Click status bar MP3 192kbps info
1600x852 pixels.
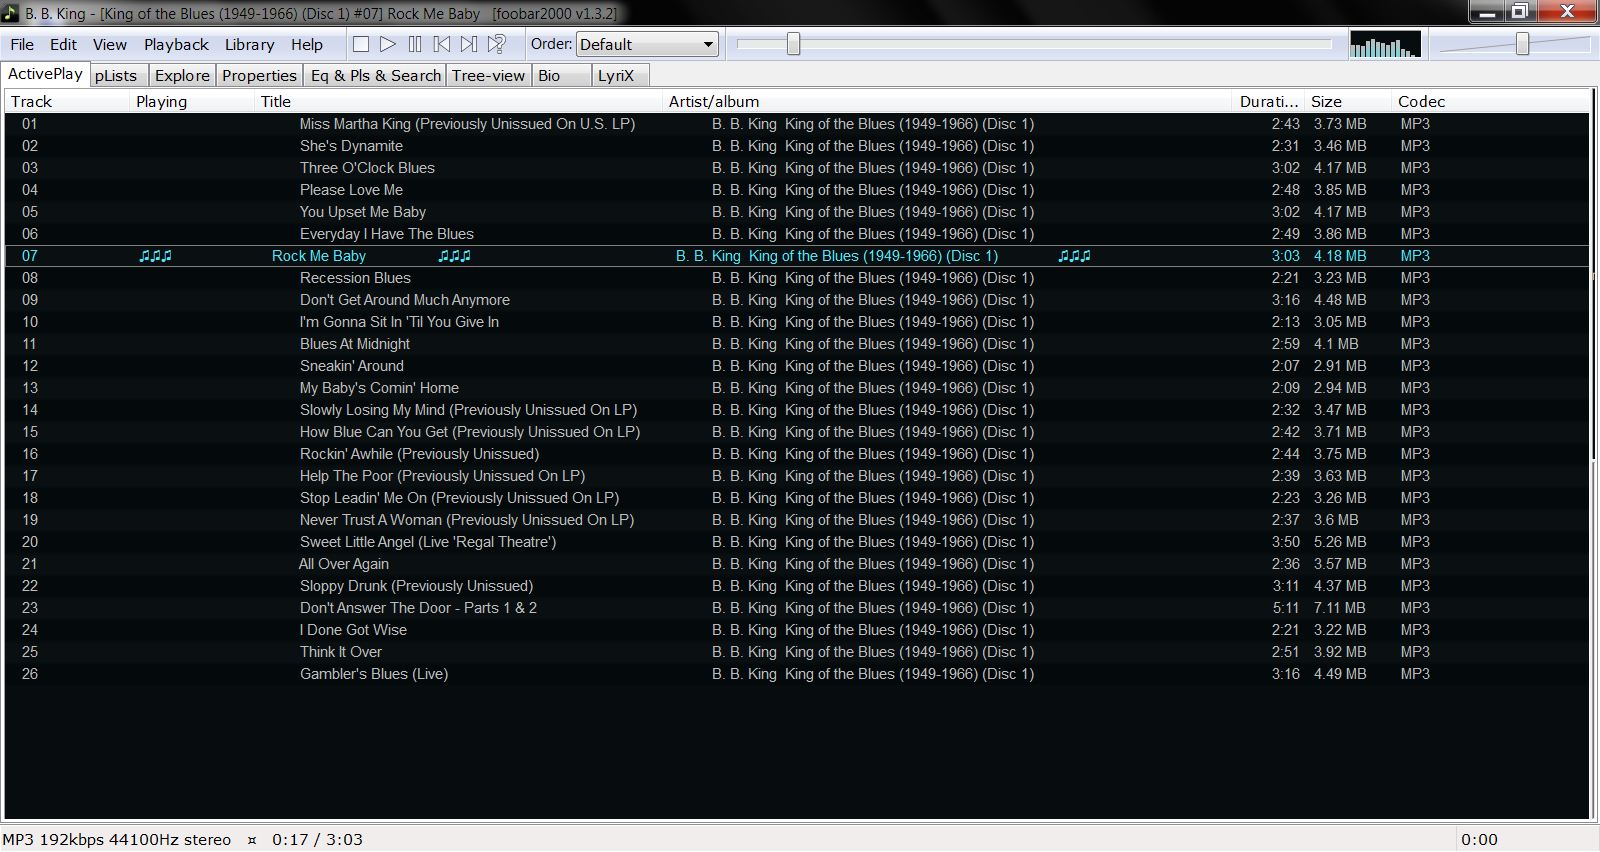[x=117, y=840]
